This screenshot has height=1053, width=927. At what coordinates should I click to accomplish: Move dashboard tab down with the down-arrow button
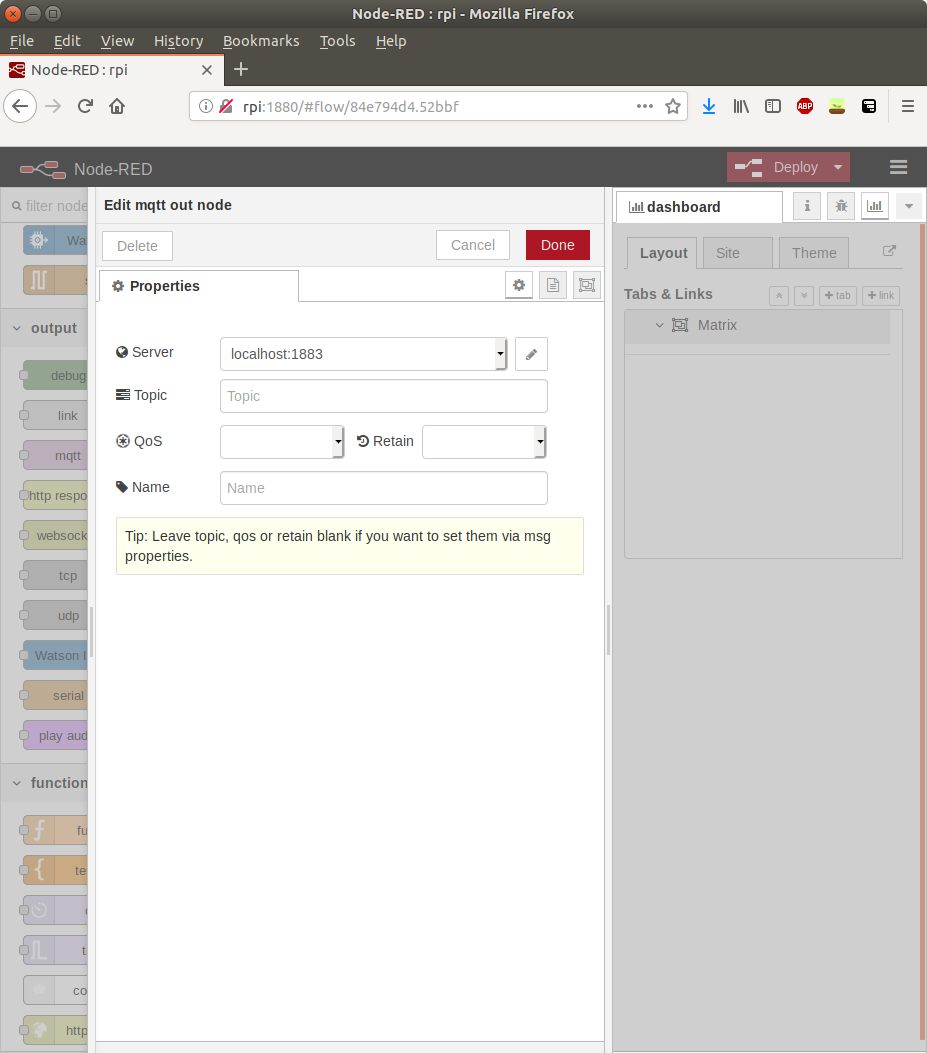[x=803, y=295]
